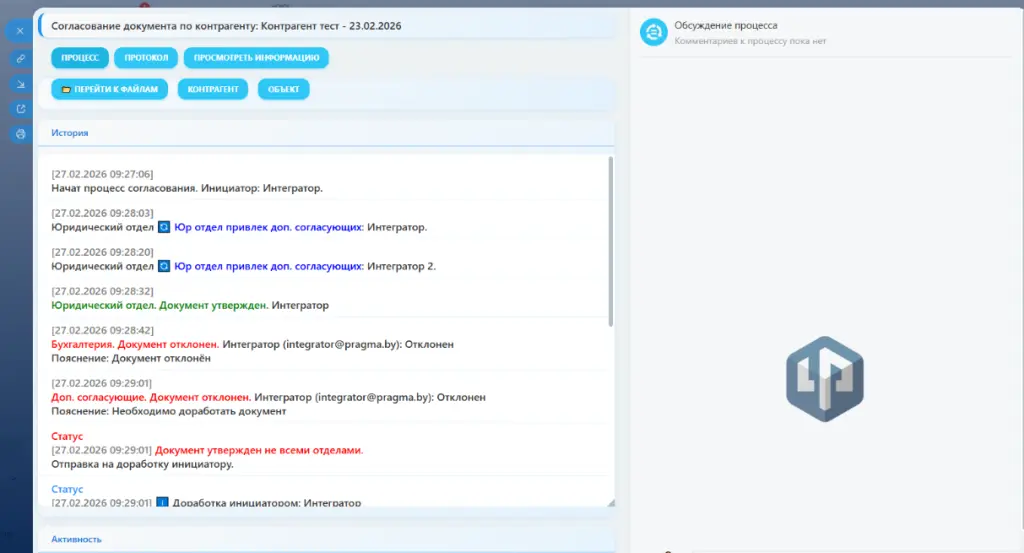1024x553 pixels.
Task: Switch to the Протокол tab
Action: pos(146,58)
